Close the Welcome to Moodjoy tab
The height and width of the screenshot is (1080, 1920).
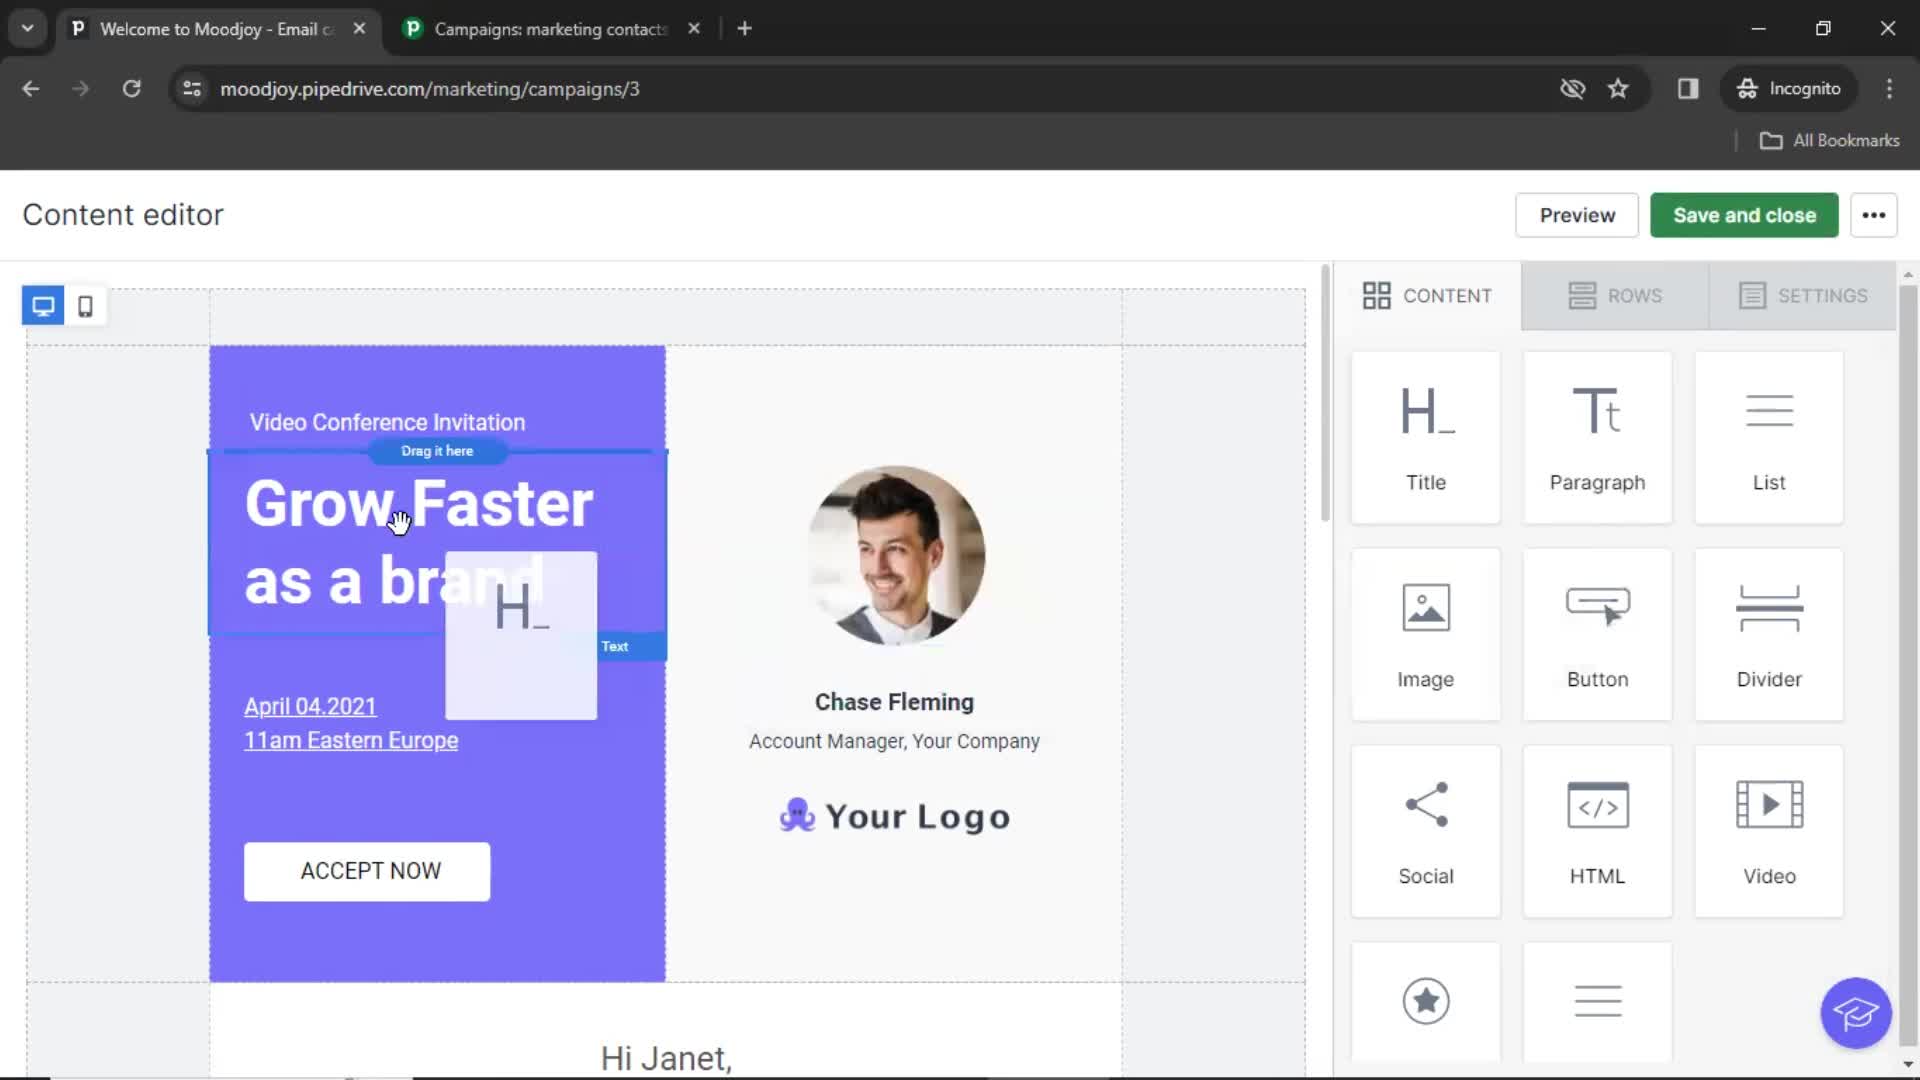pyautogui.click(x=359, y=29)
